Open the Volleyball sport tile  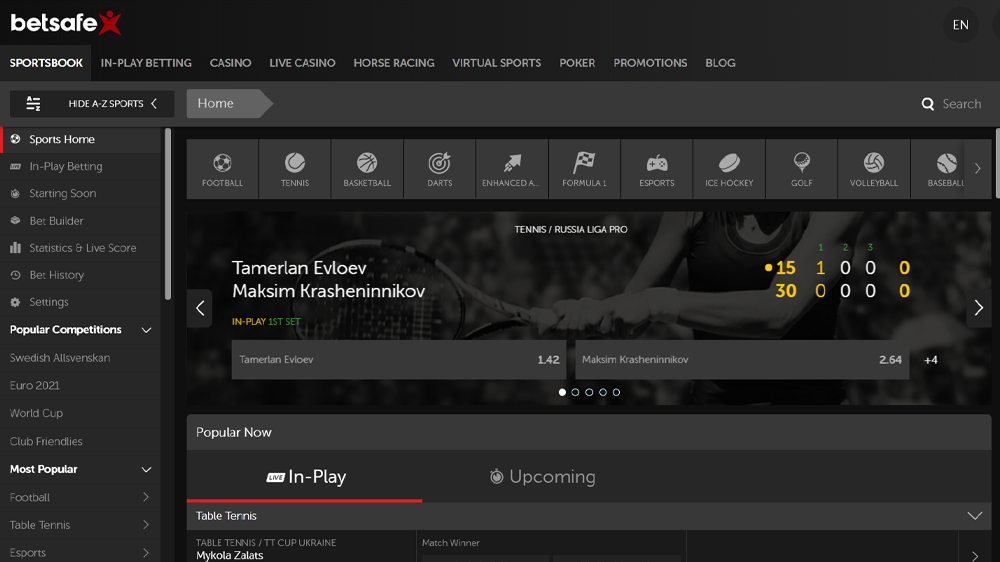tap(874, 169)
